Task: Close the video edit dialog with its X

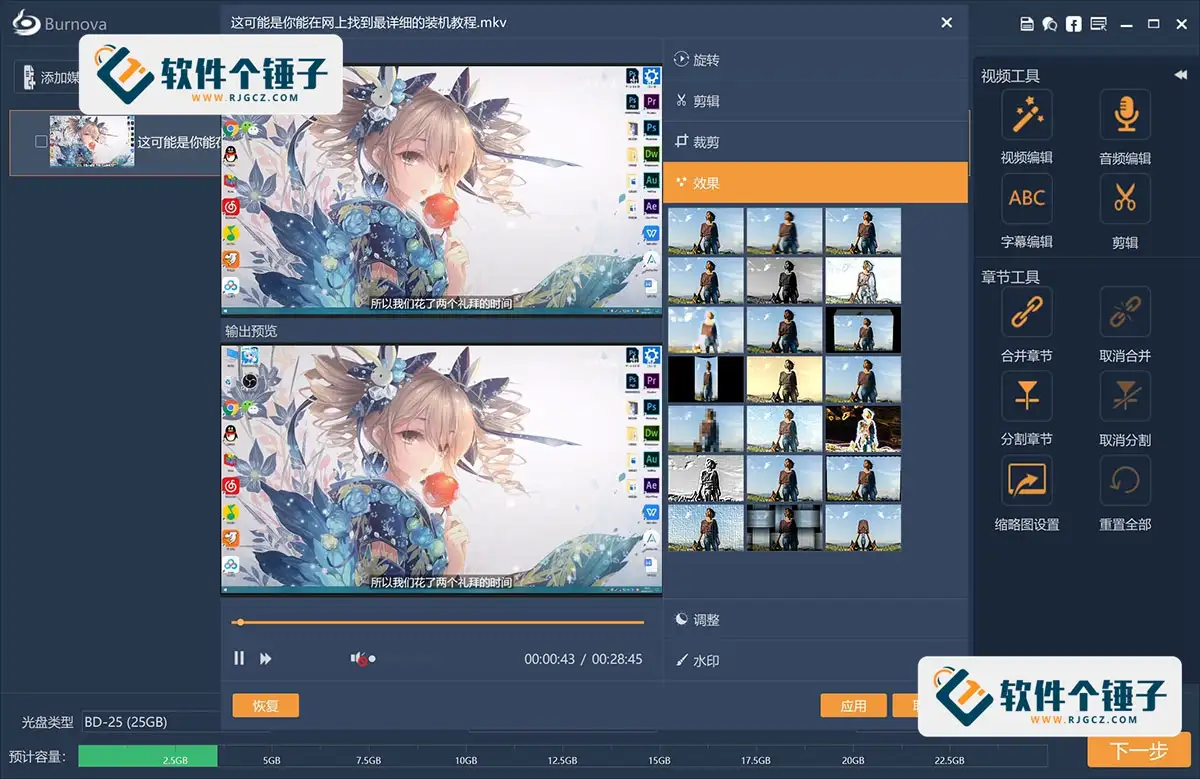Action: click(x=947, y=22)
